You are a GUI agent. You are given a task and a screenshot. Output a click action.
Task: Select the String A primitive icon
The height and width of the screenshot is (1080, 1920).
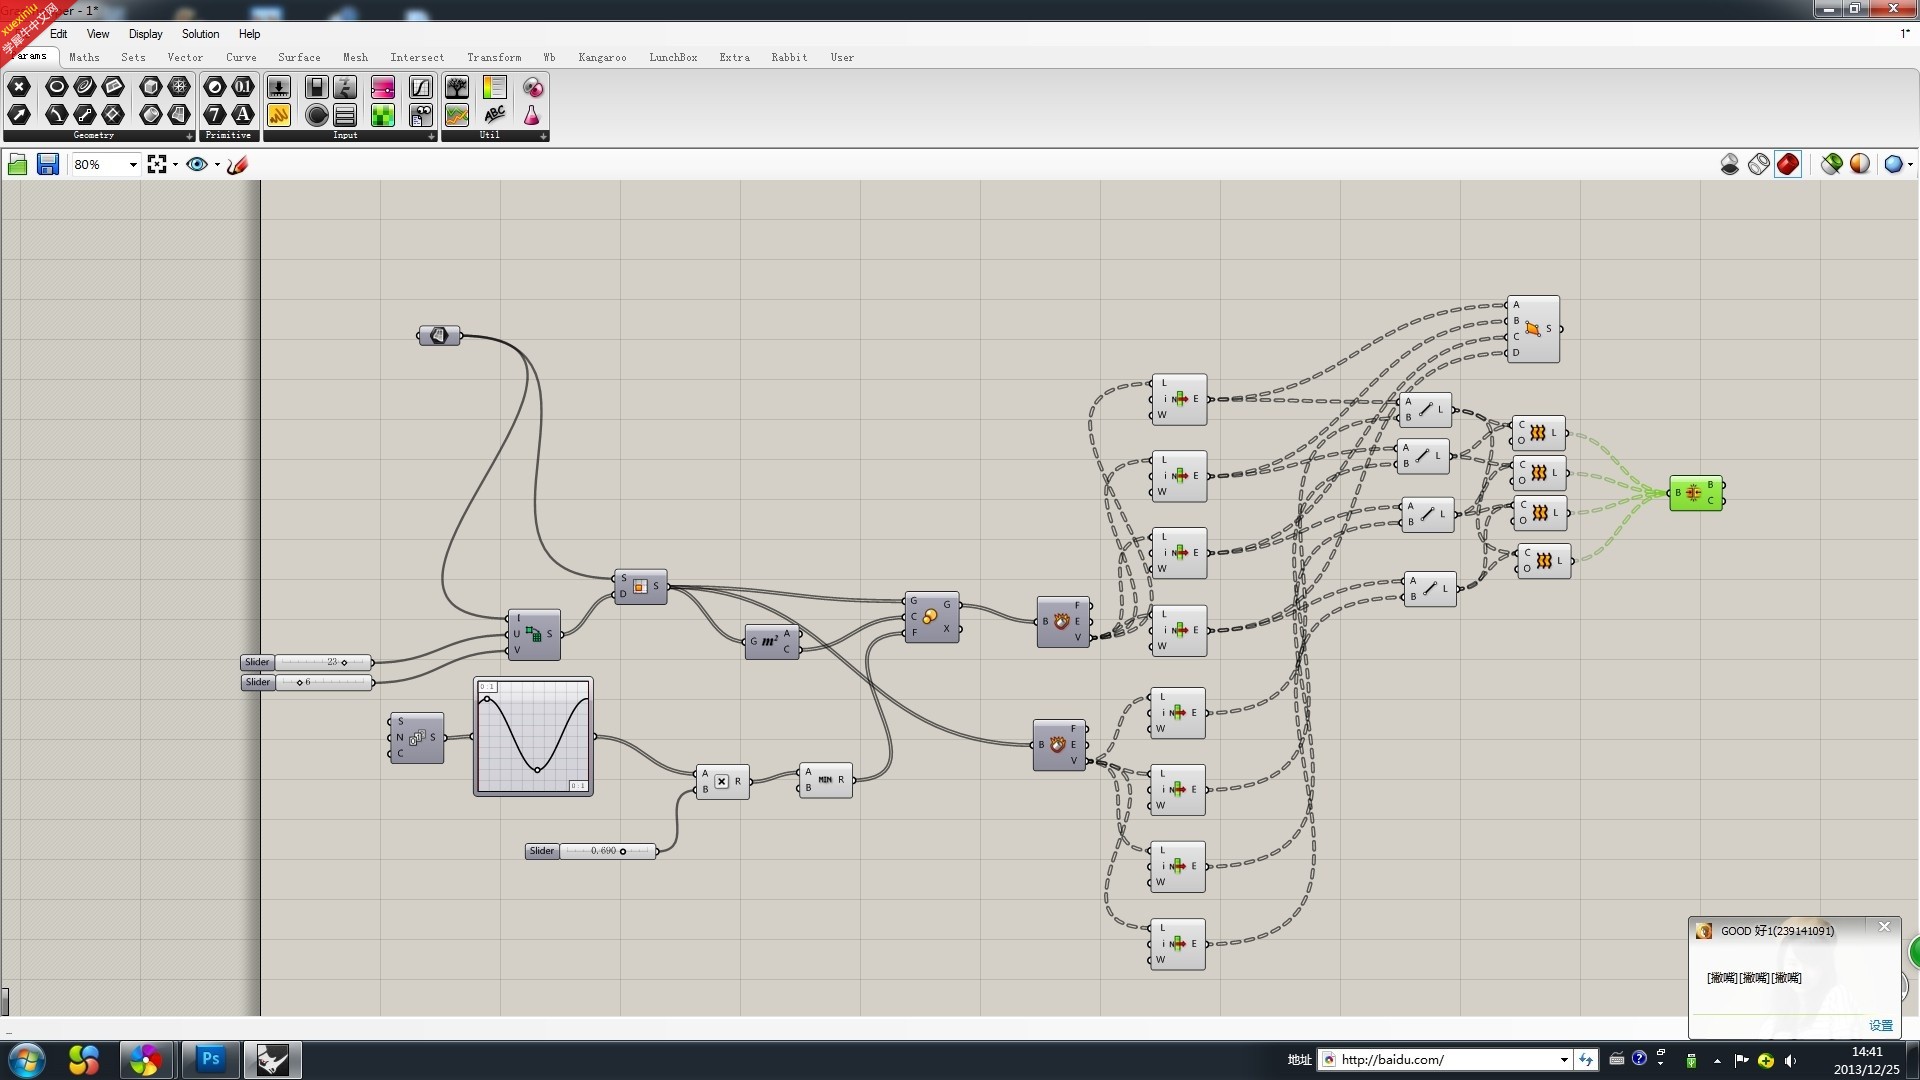click(243, 115)
